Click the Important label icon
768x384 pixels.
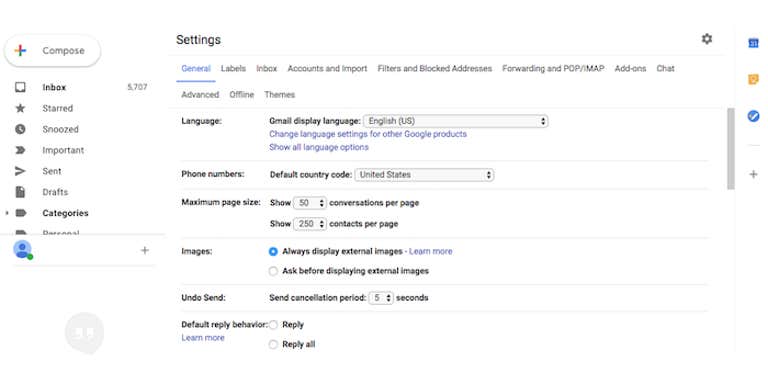pyautogui.click(x=20, y=150)
